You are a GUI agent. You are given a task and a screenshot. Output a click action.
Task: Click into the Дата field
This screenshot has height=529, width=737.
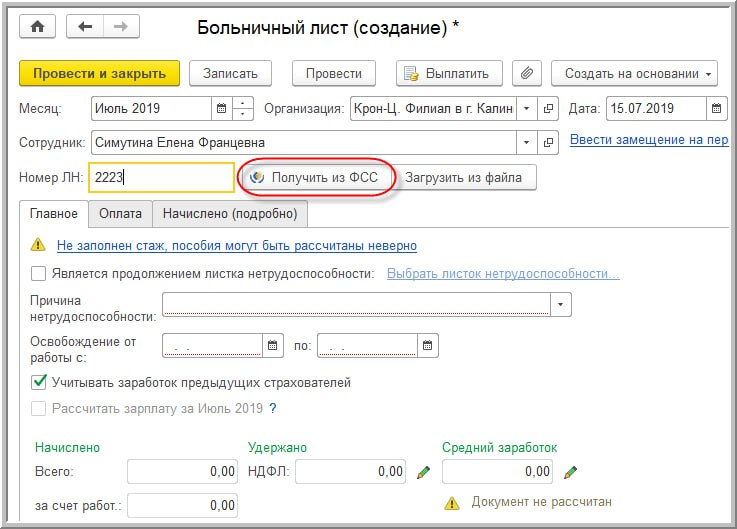pyautogui.click(x=657, y=109)
